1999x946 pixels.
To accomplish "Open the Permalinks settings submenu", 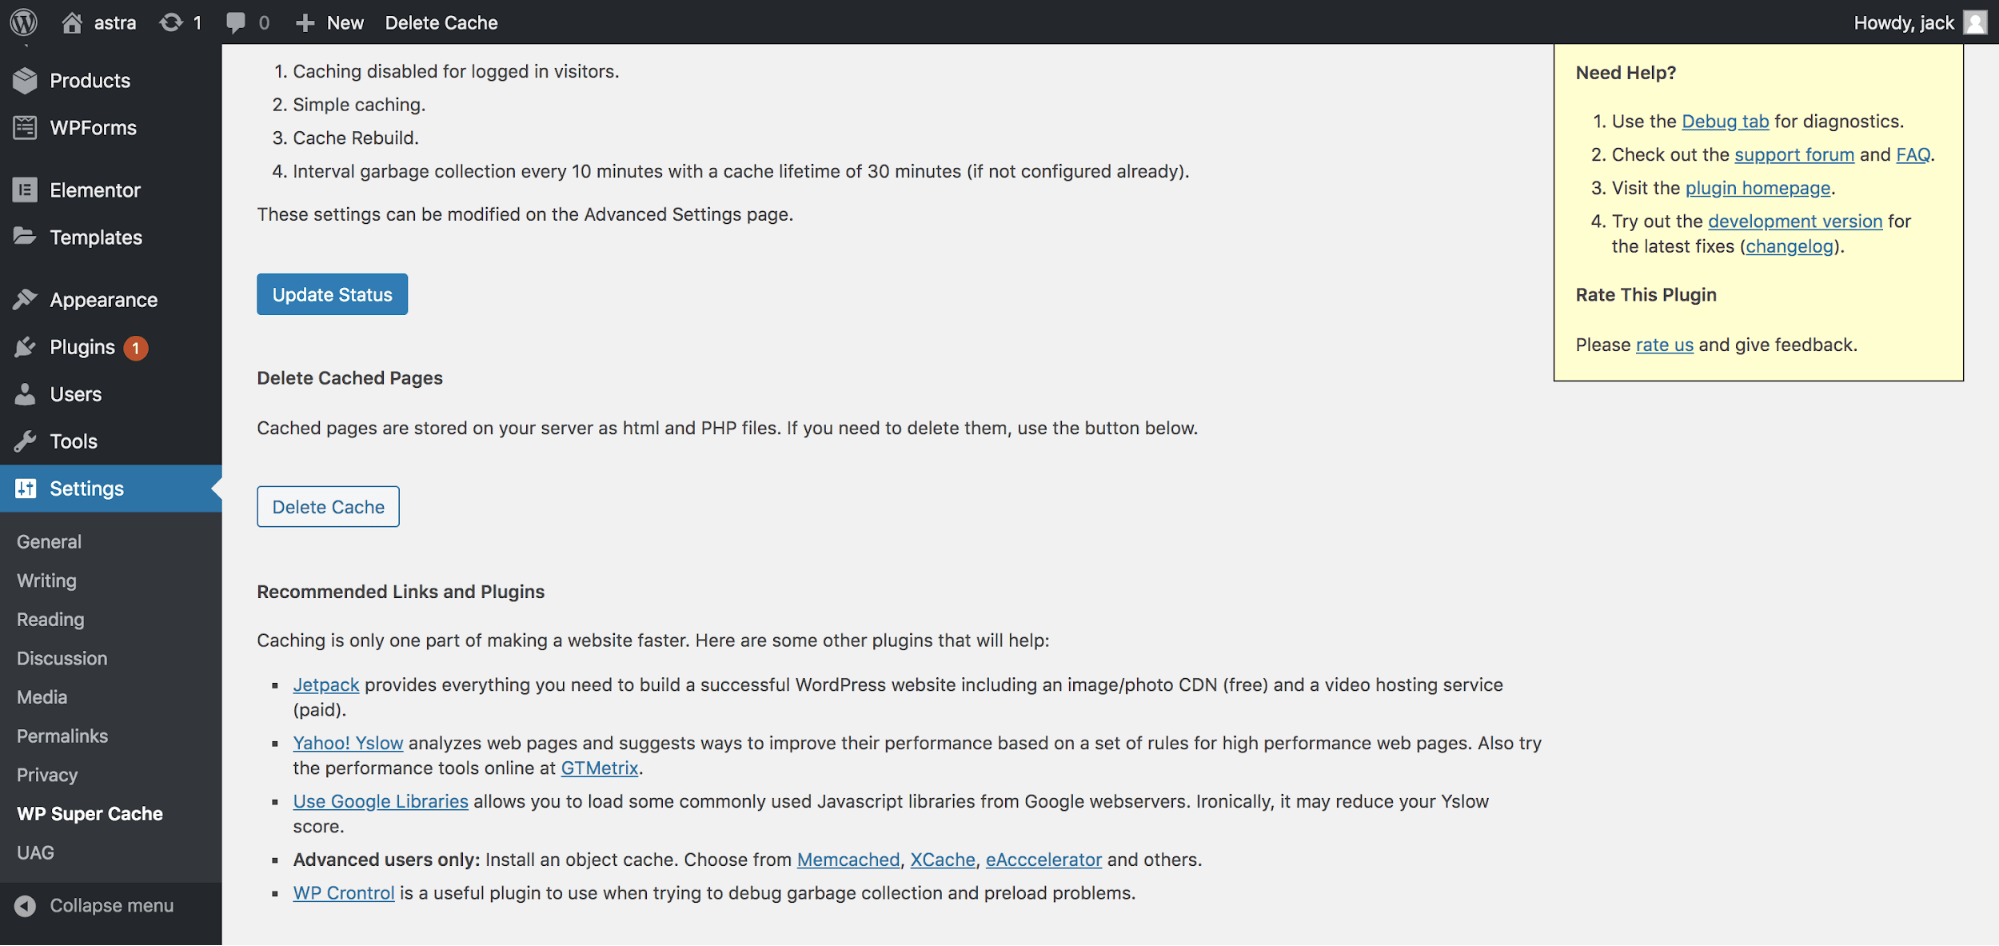I will 62,736.
